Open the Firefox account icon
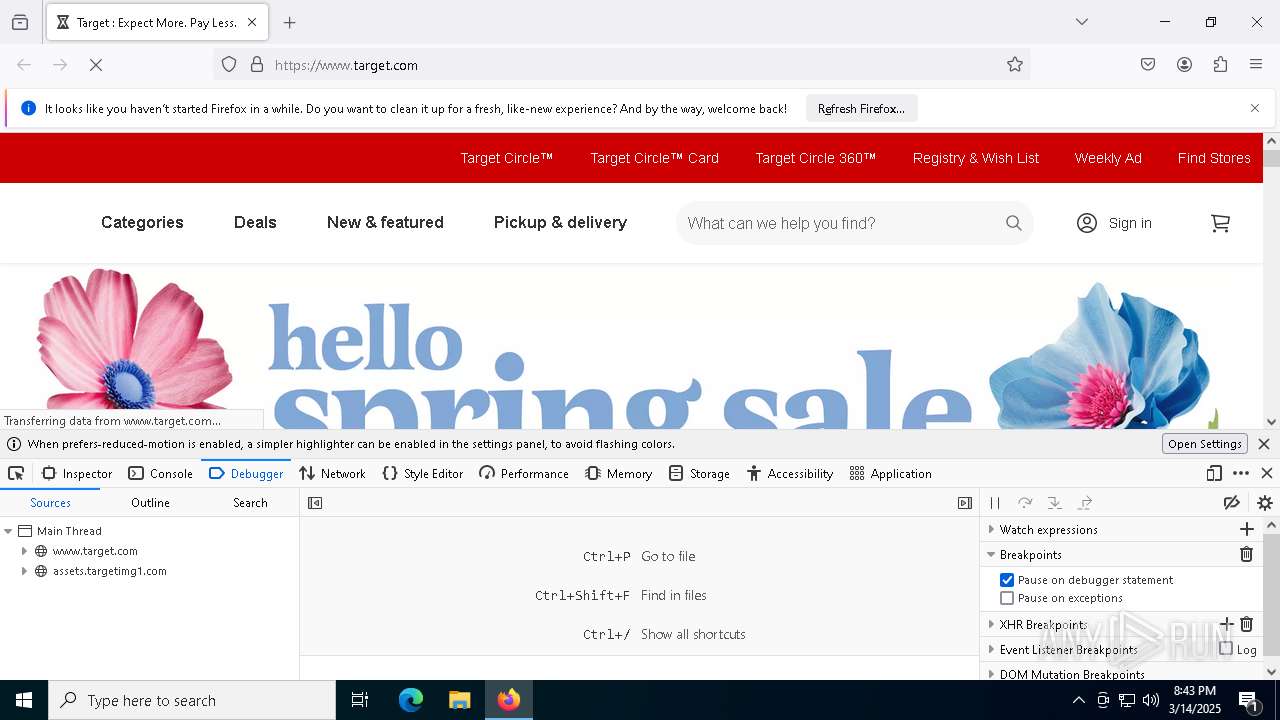Viewport: 1280px width, 720px height. pos(1184,65)
